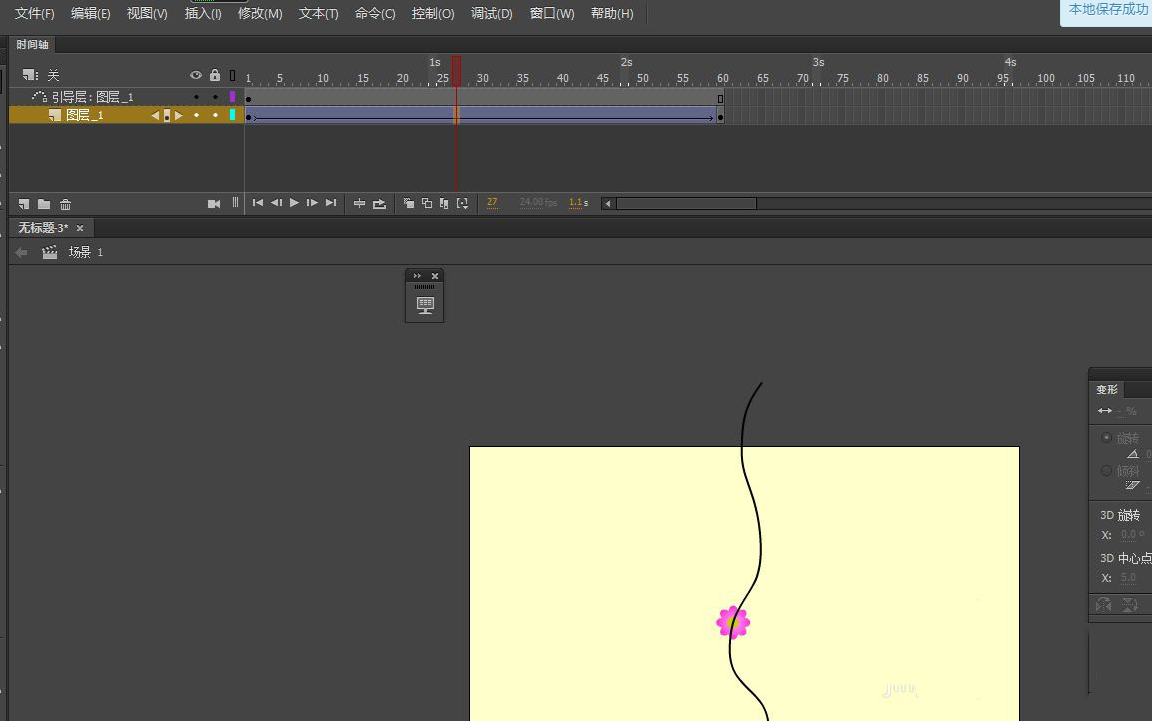Toggle visibility dot of 图层_1 layer
Image resolution: width=1152 pixels, height=721 pixels.
tap(196, 115)
